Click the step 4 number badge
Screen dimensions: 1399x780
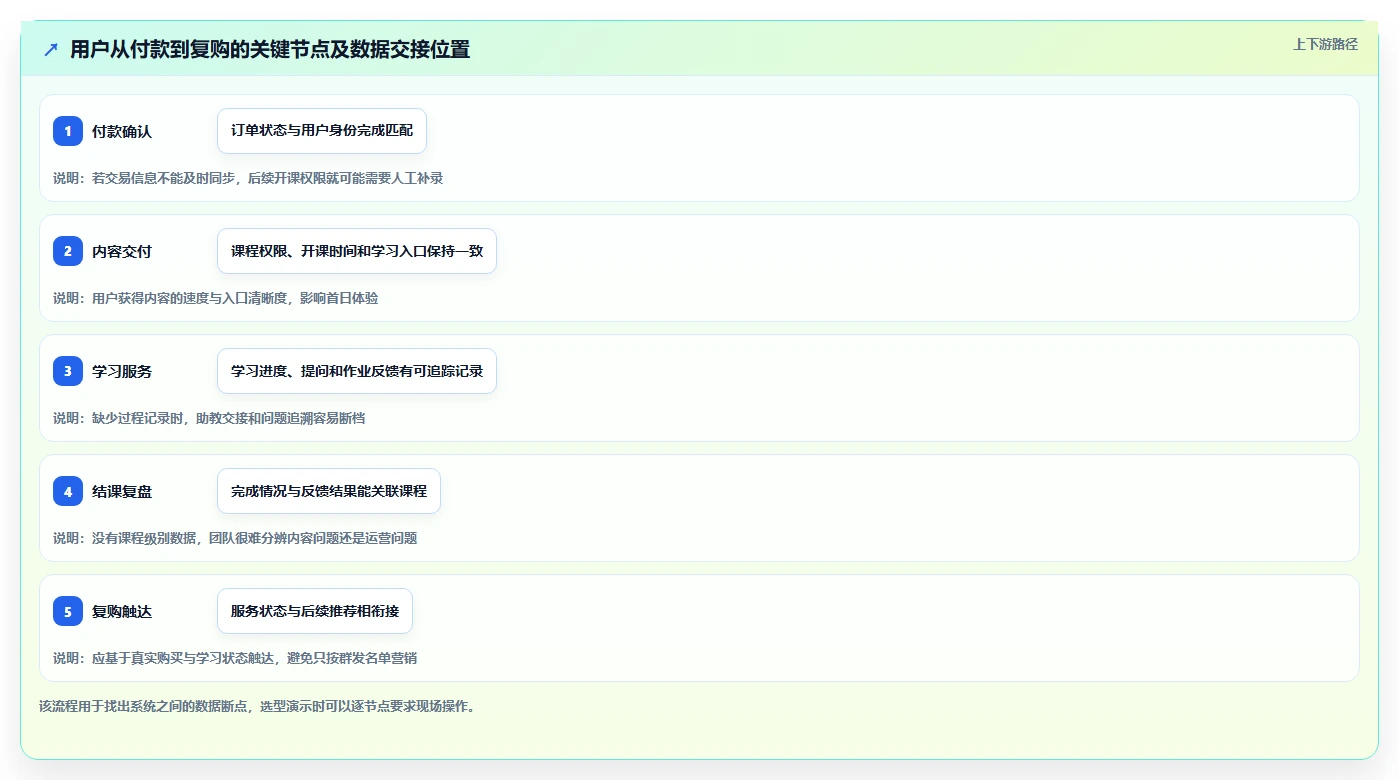coord(68,491)
